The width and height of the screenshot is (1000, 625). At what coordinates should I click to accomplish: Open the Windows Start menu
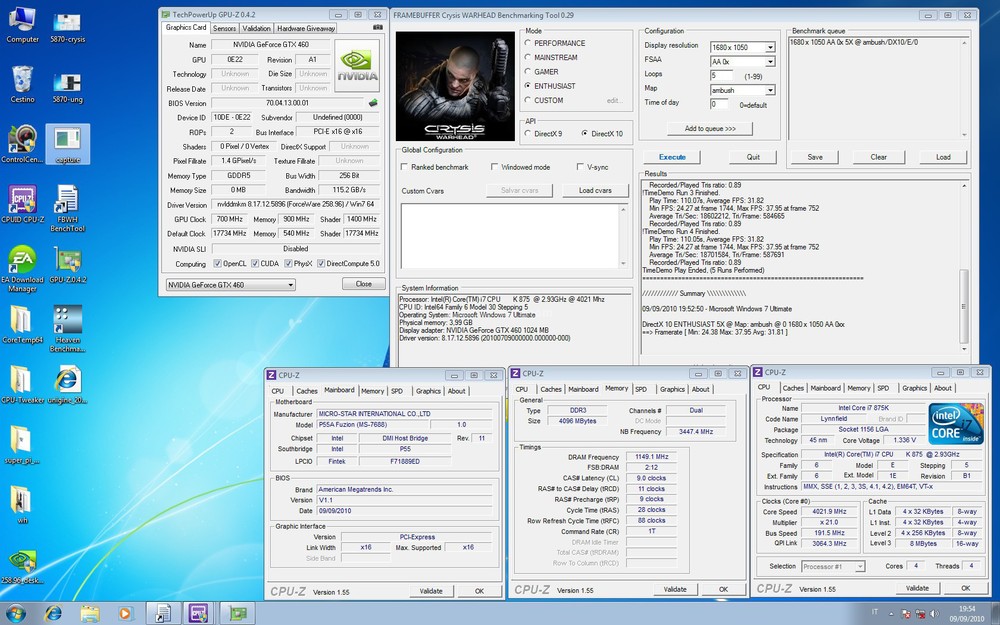15,614
